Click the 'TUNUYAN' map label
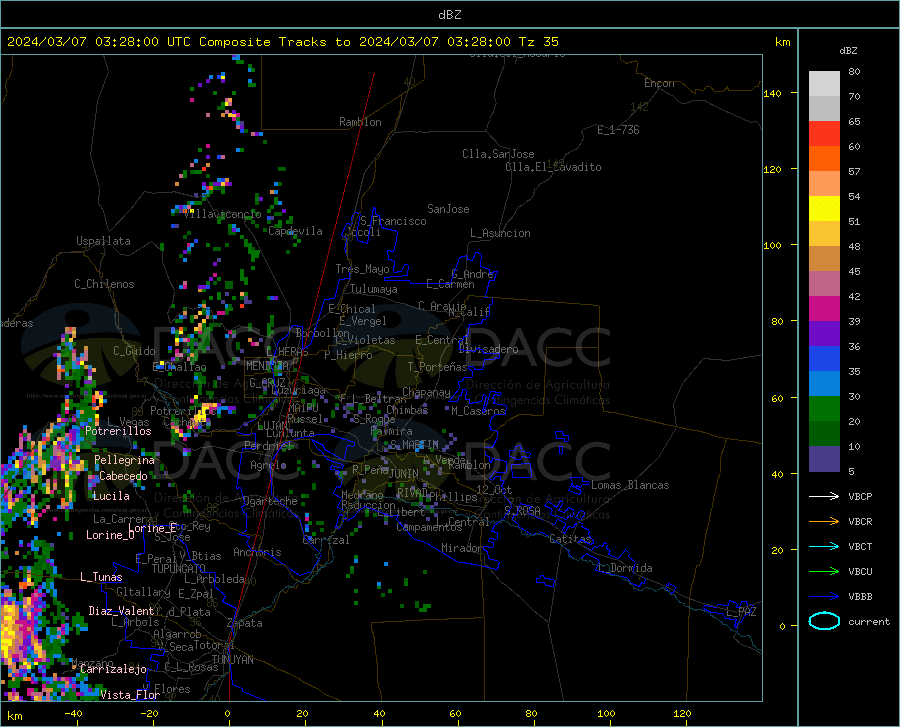Screen dimensions: 900x727 pyautogui.click(x=232, y=660)
